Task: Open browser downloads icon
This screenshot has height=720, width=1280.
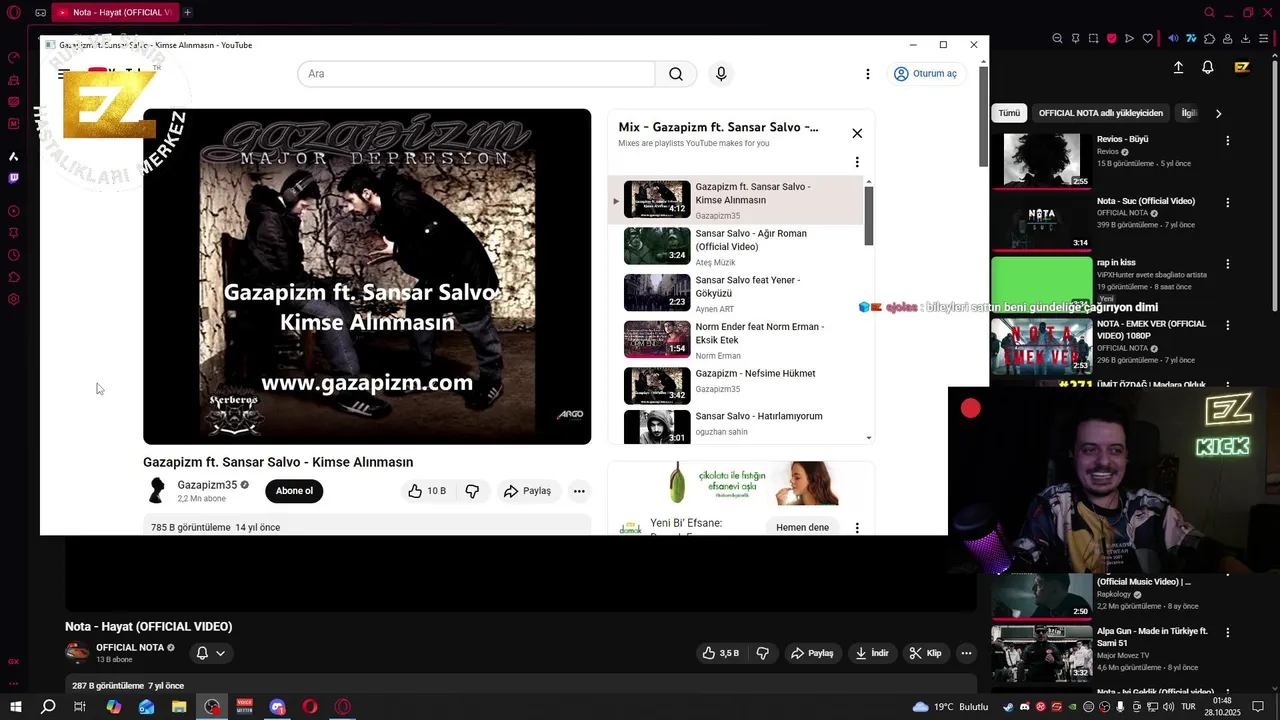Action: click(x=1246, y=39)
